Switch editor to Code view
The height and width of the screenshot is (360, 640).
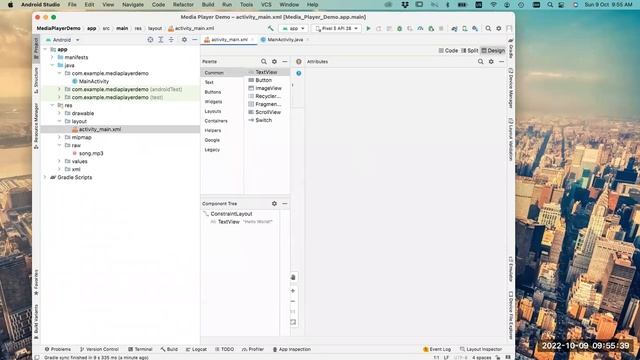coord(448,51)
